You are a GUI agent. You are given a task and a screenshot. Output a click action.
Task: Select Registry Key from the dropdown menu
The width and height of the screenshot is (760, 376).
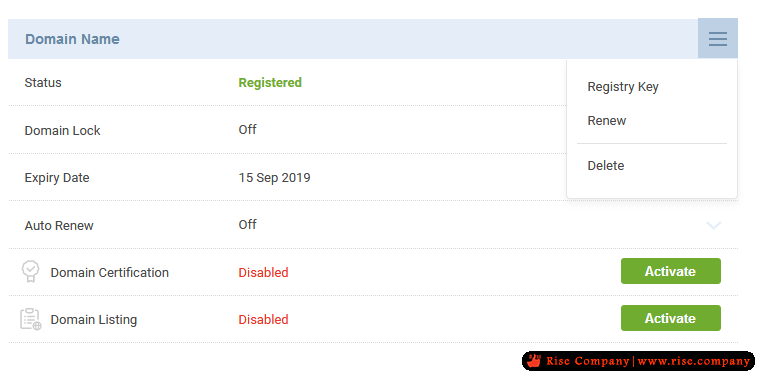coord(623,87)
